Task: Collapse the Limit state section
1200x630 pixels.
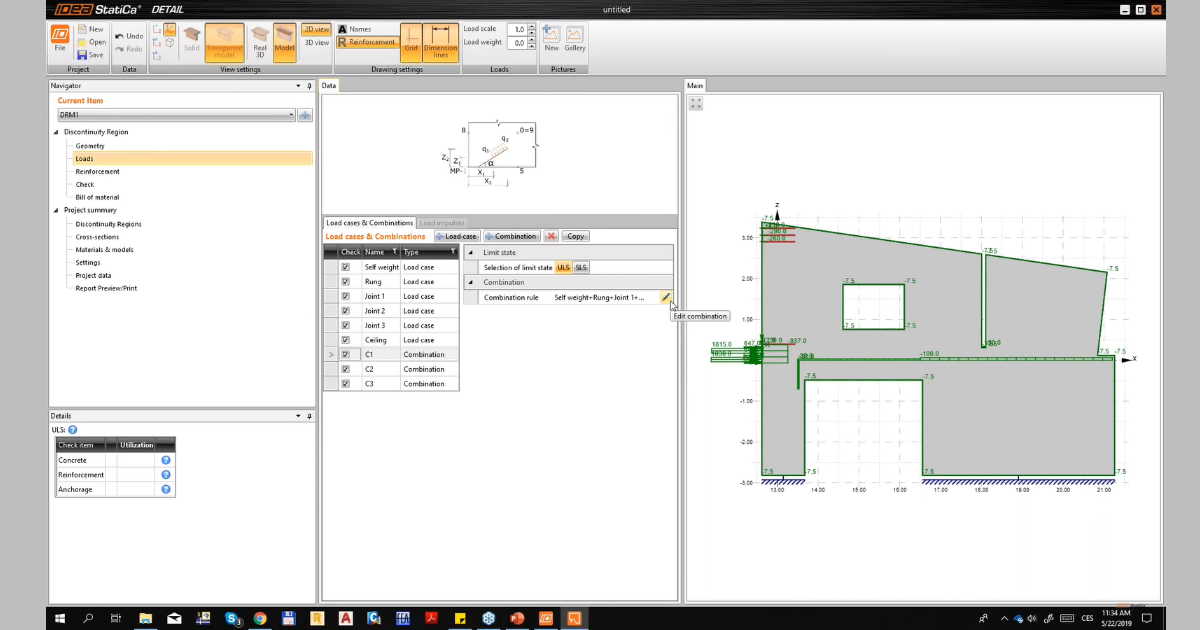Action: pos(471,252)
